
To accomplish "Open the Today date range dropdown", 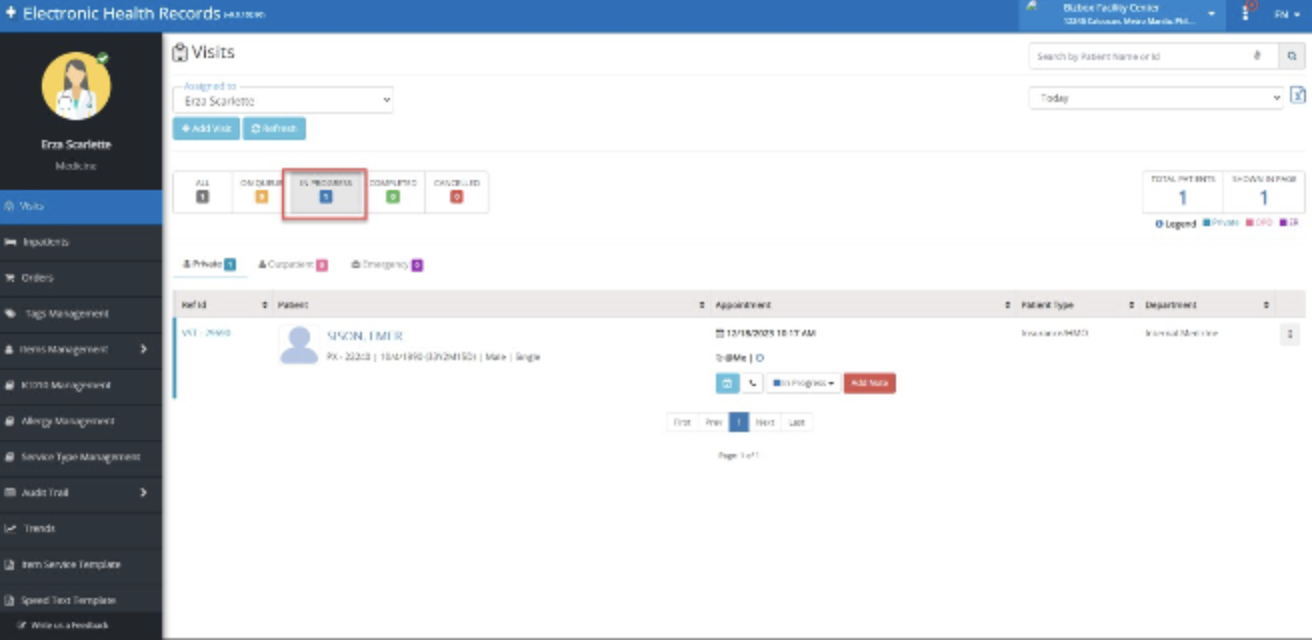I will click(1155, 98).
